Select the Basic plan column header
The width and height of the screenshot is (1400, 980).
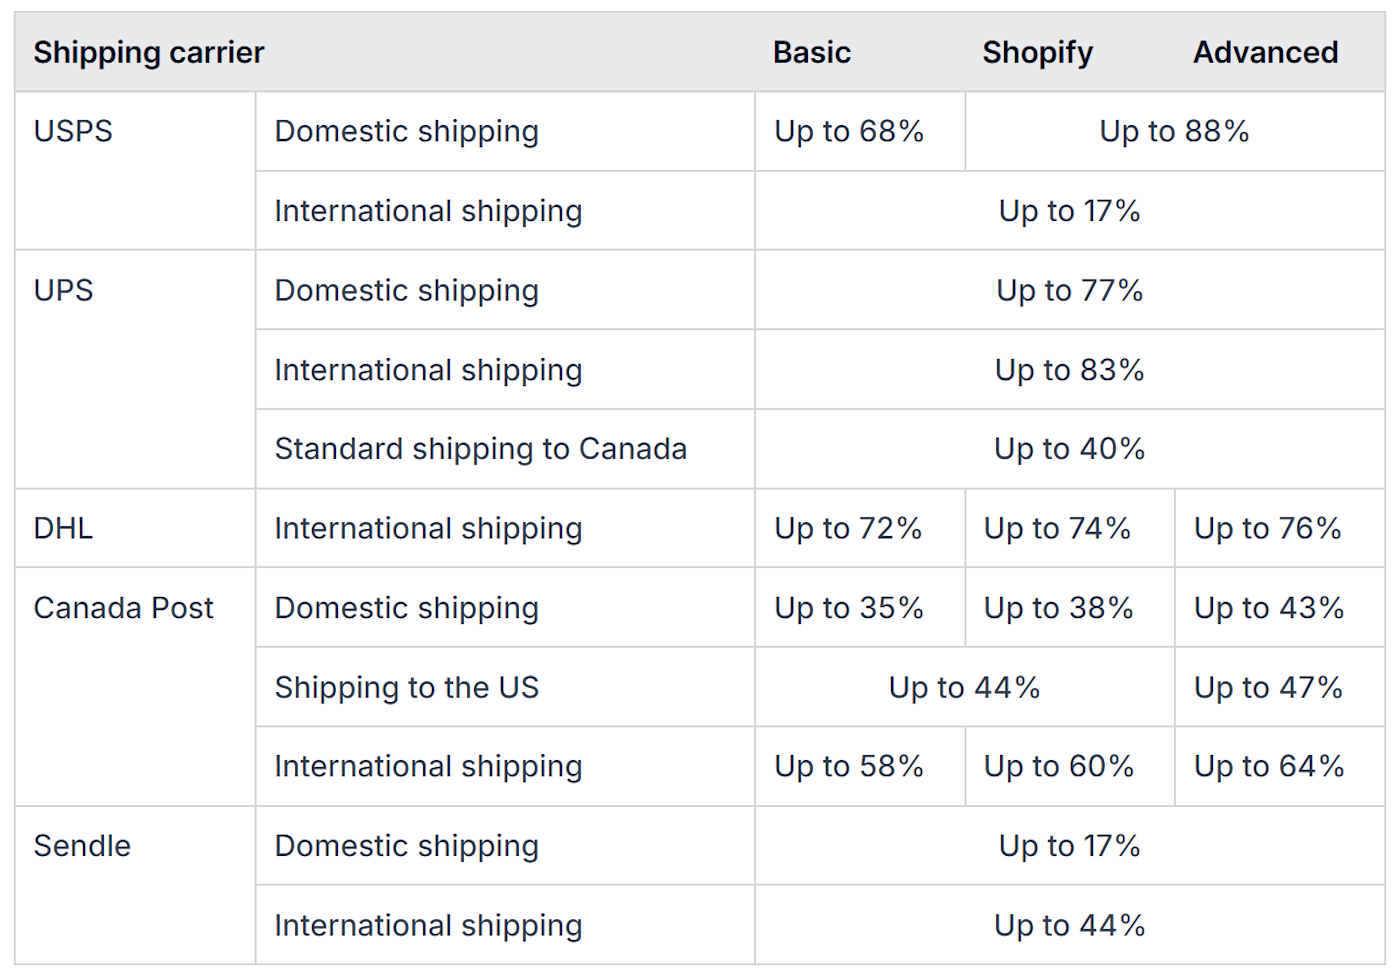[x=811, y=52]
